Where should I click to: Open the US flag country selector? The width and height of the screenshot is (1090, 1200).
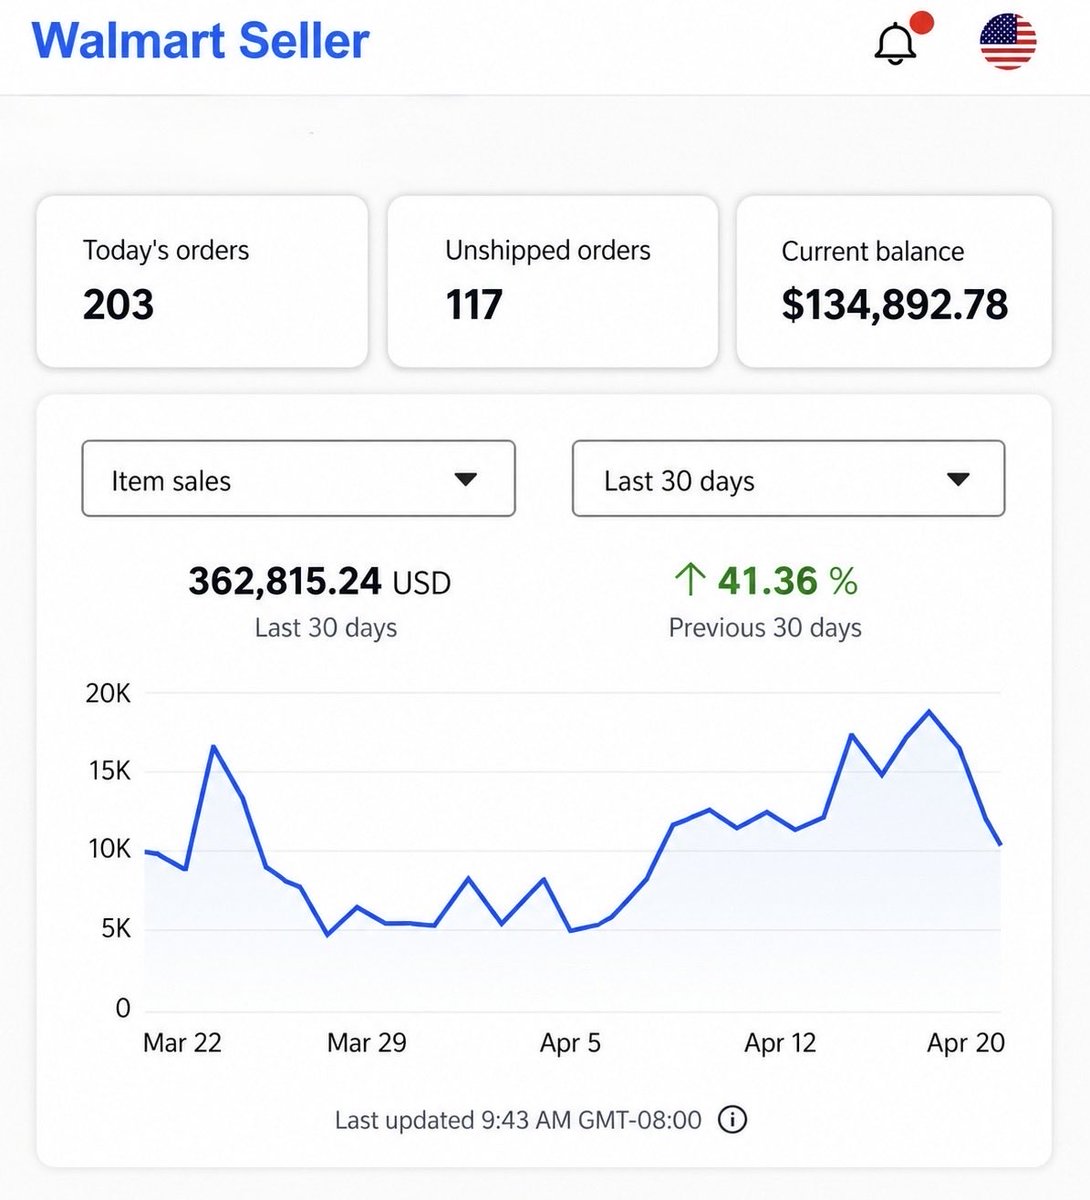[x=1007, y=42]
